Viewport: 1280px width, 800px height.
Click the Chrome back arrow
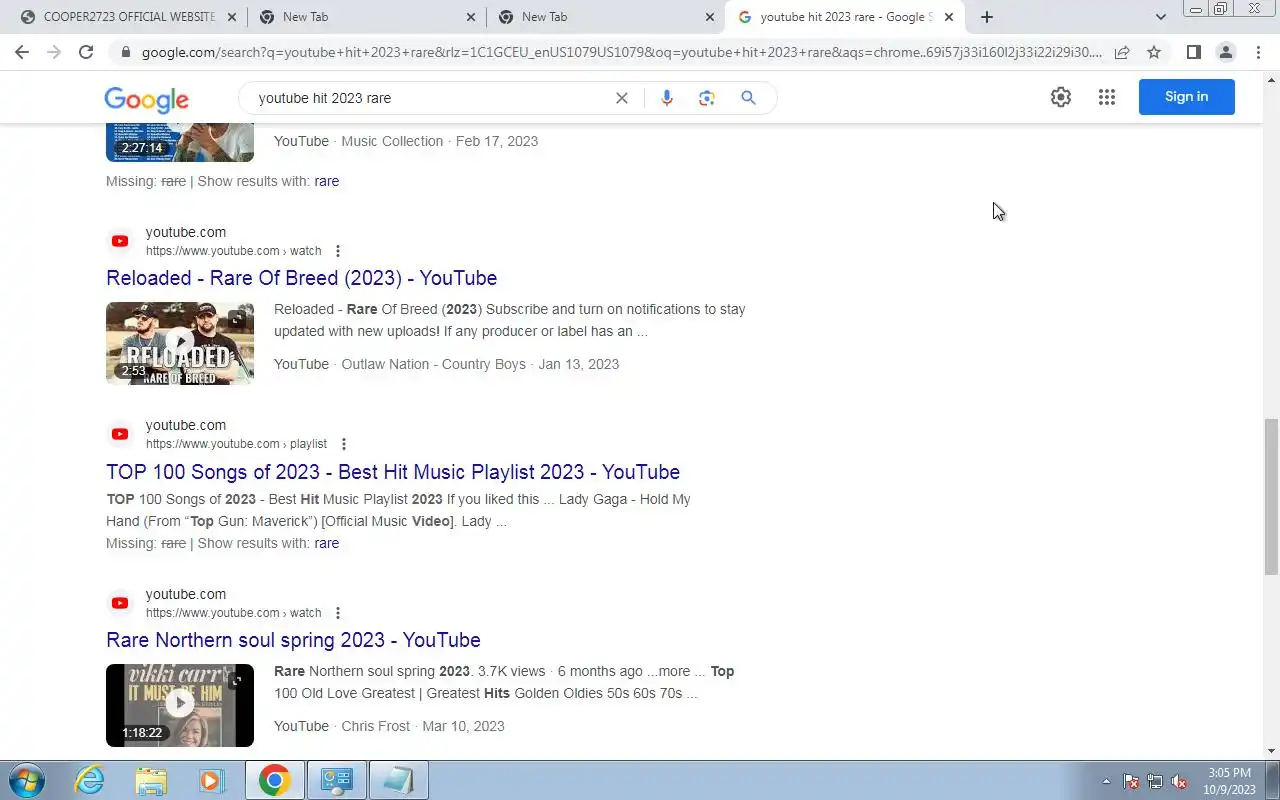point(22,52)
